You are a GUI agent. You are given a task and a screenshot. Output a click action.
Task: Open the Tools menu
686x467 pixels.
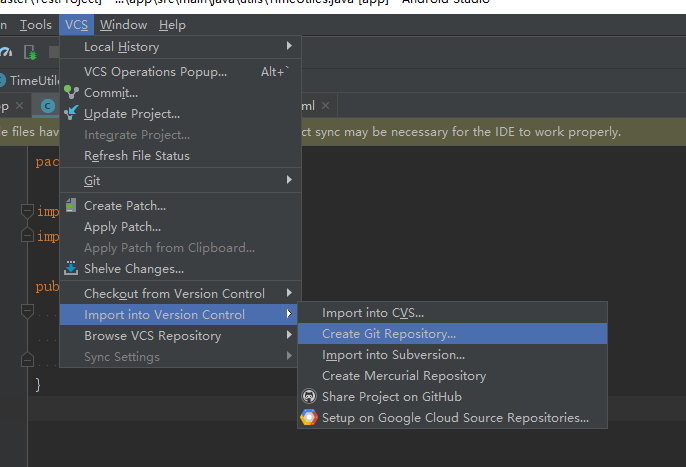coord(35,25)
